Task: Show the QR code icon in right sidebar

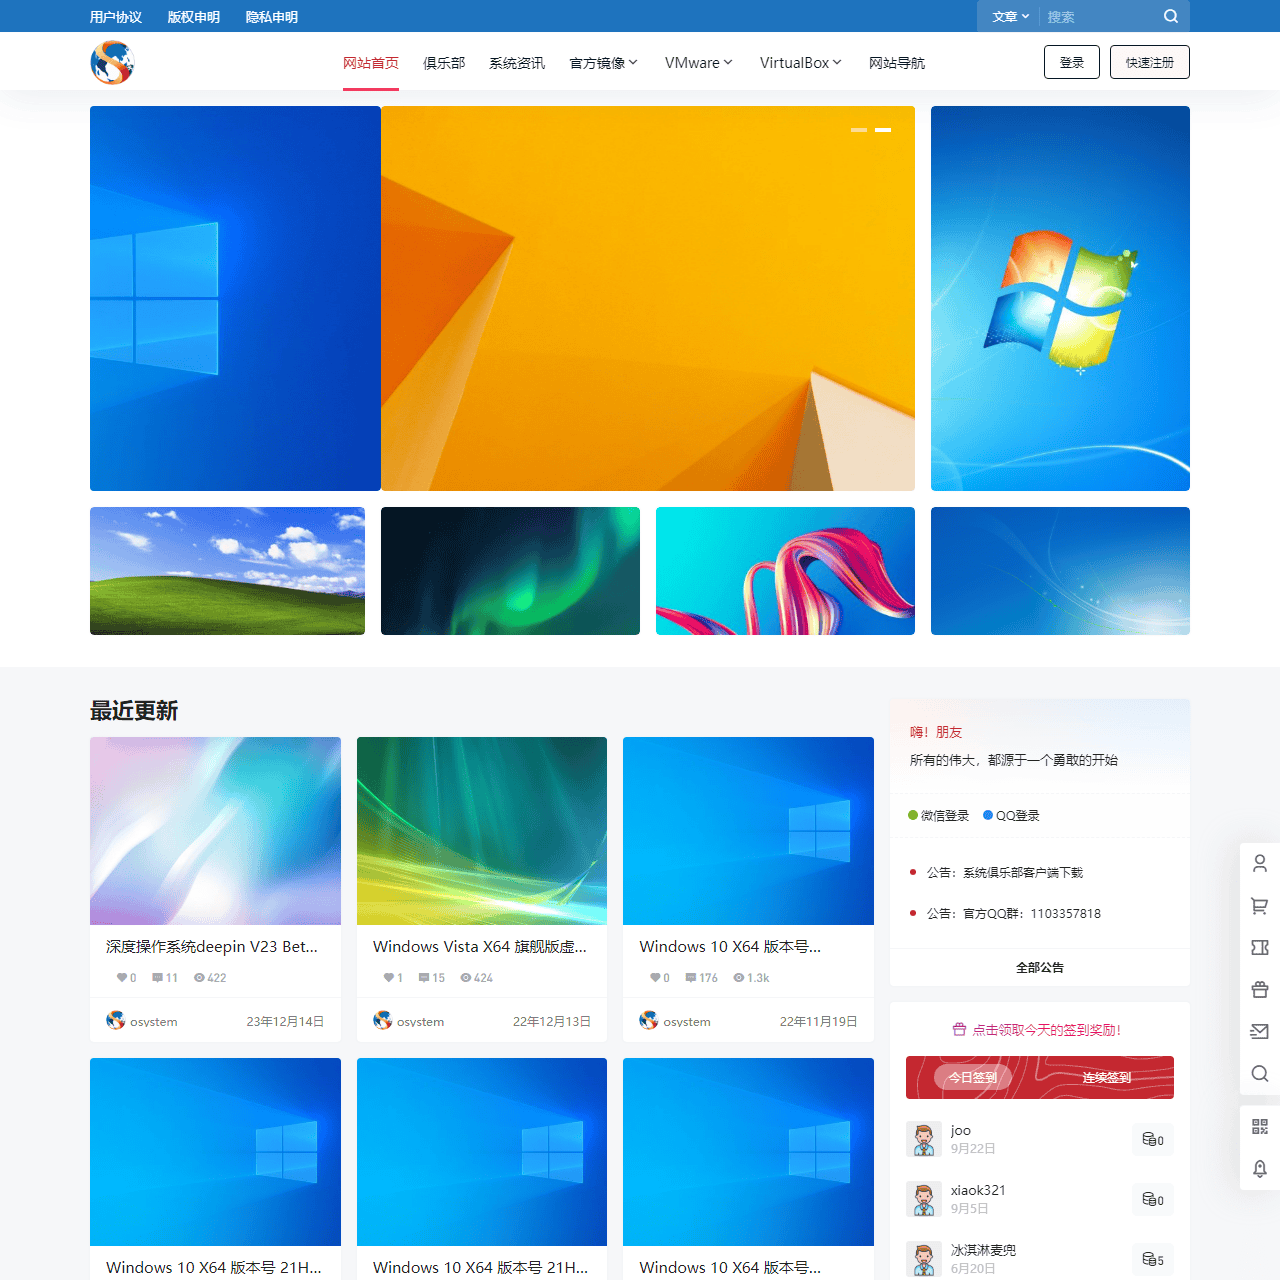Action: coord(1260,1127)
